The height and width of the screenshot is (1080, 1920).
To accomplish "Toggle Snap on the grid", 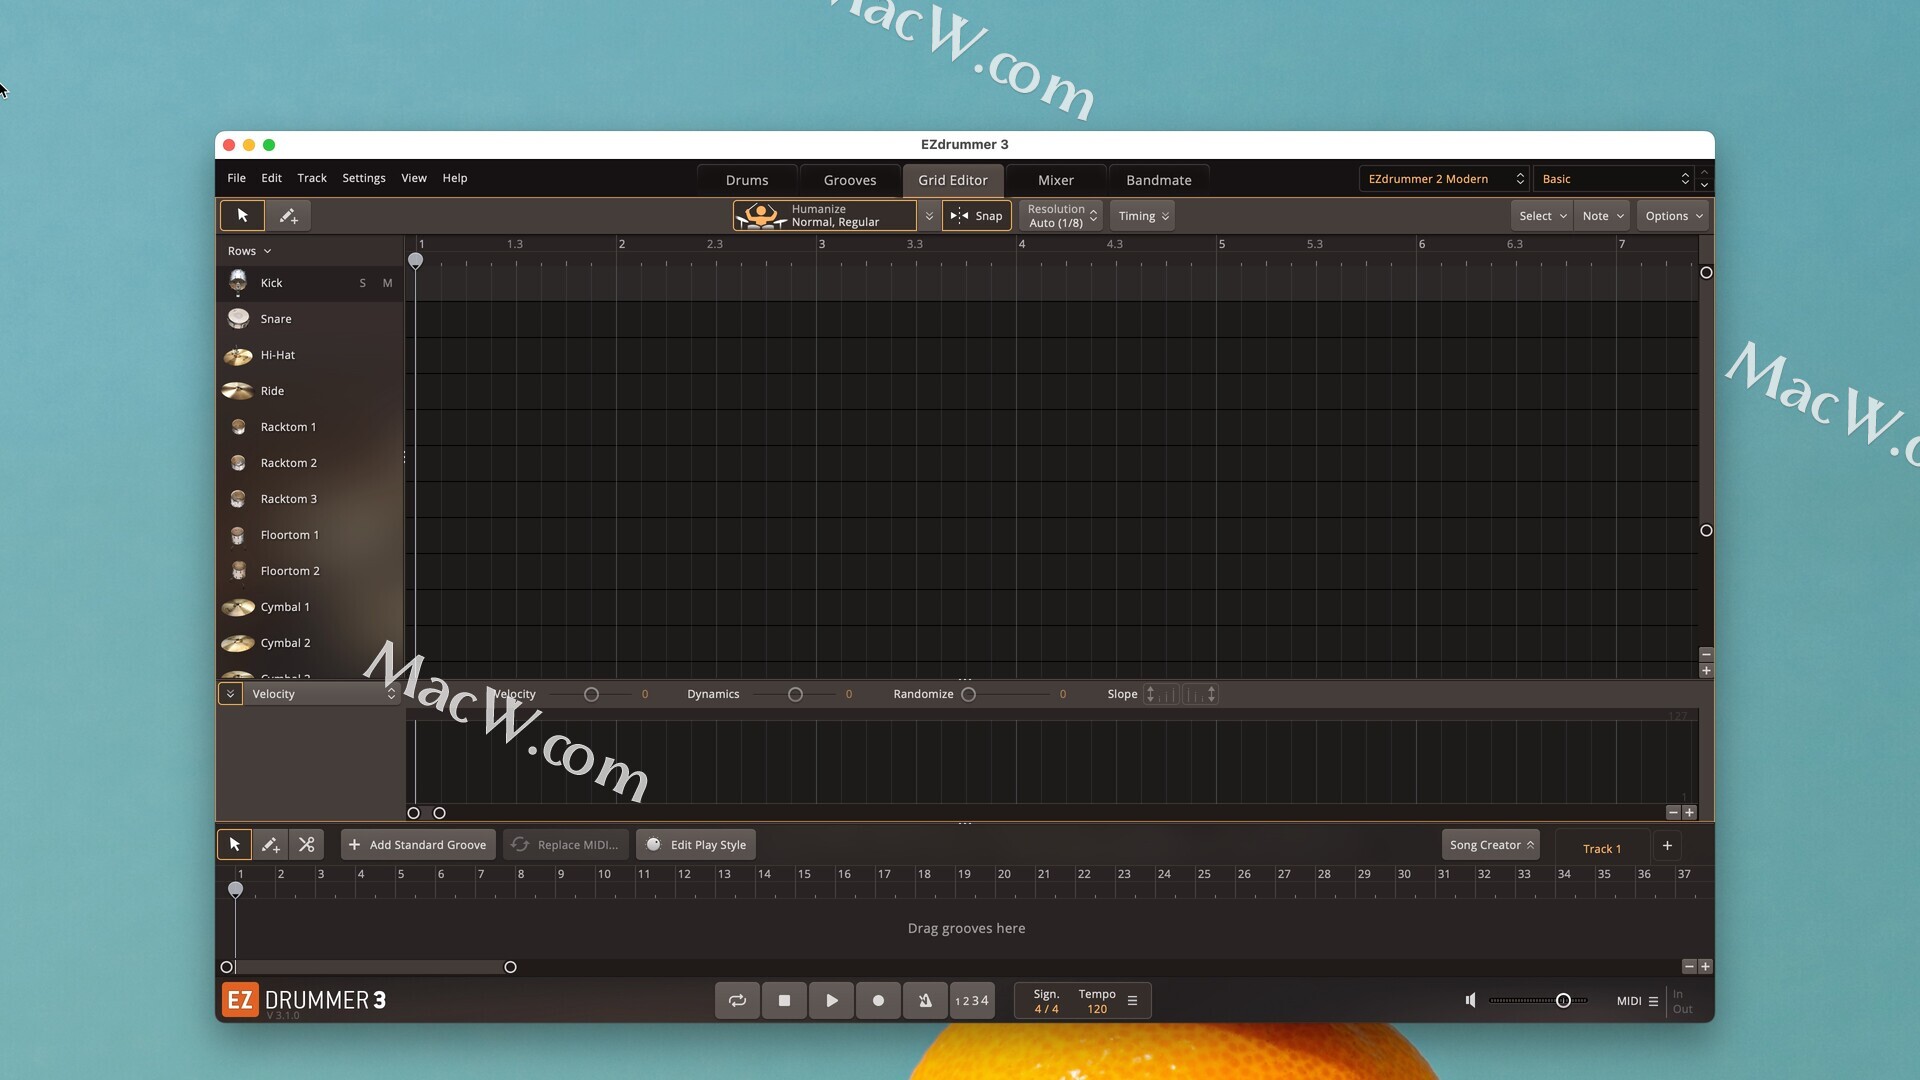I will point(977,215).
